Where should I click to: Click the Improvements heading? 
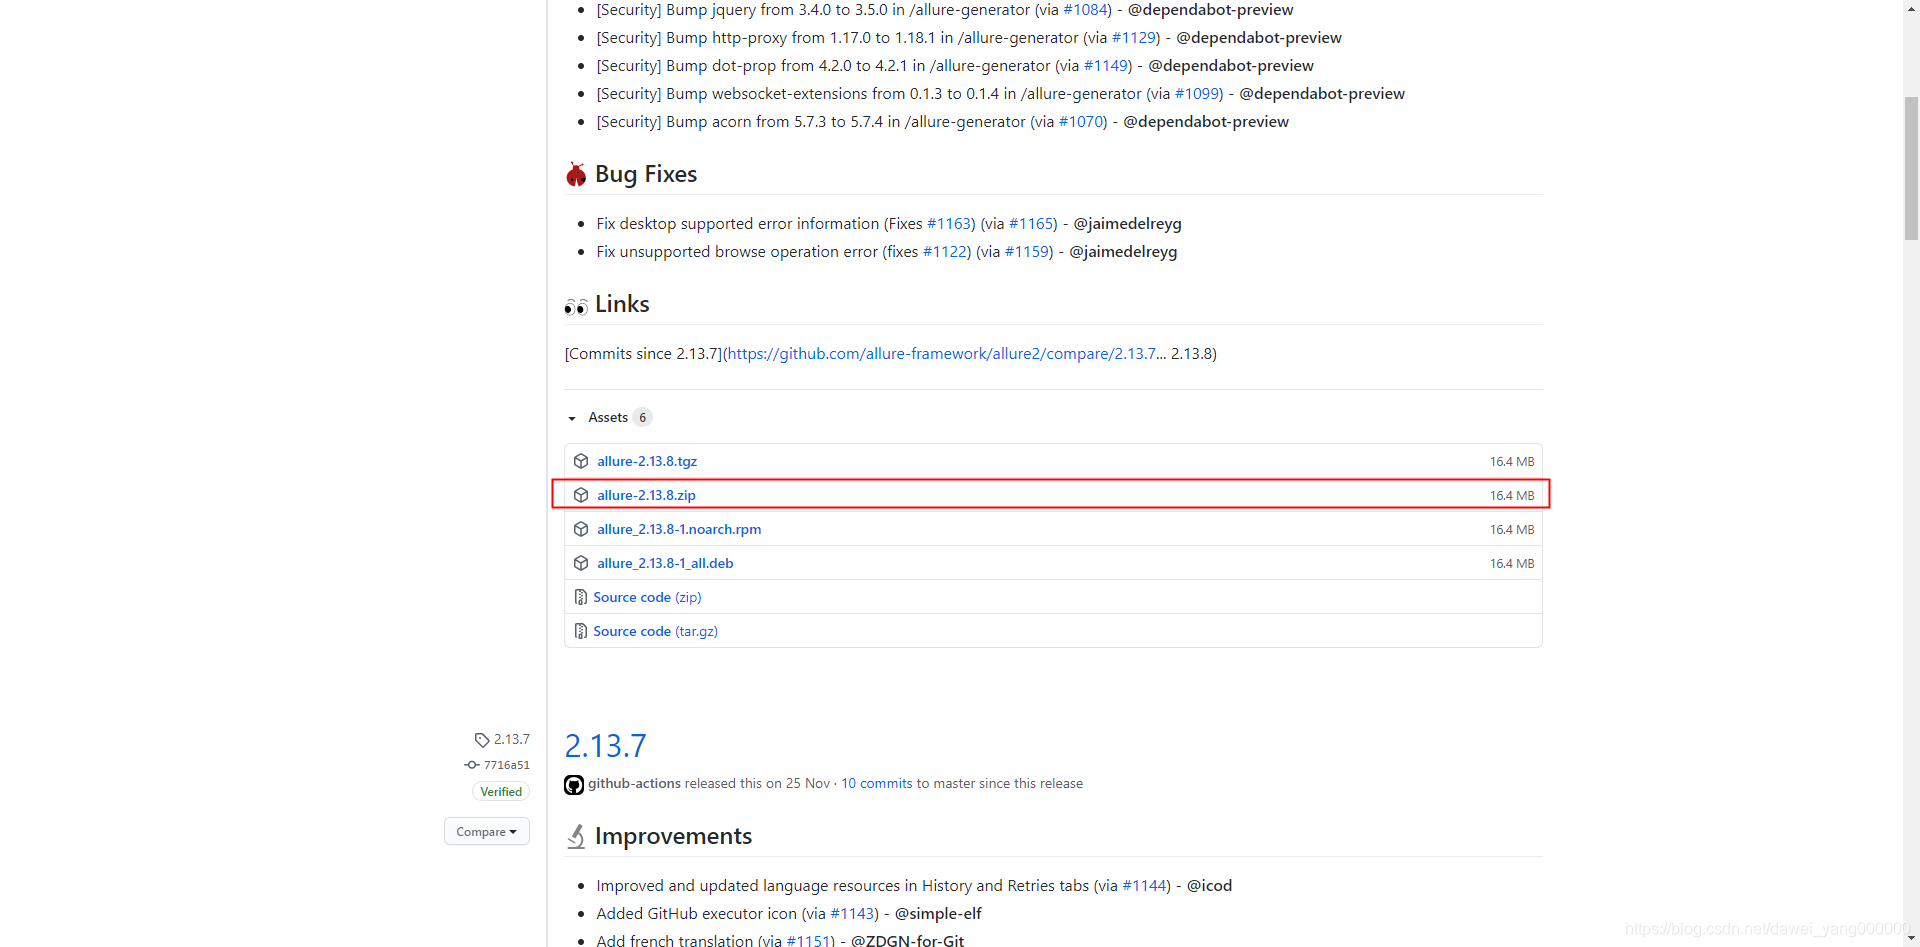click(673, 836)
